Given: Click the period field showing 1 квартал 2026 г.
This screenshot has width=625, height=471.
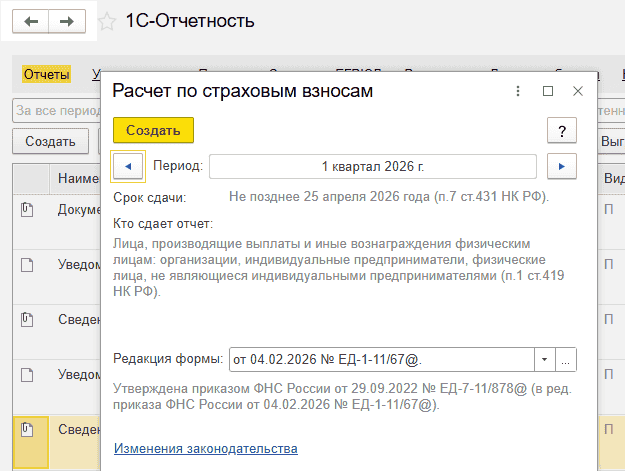Looking at the screenshot, I should point(373,166).
